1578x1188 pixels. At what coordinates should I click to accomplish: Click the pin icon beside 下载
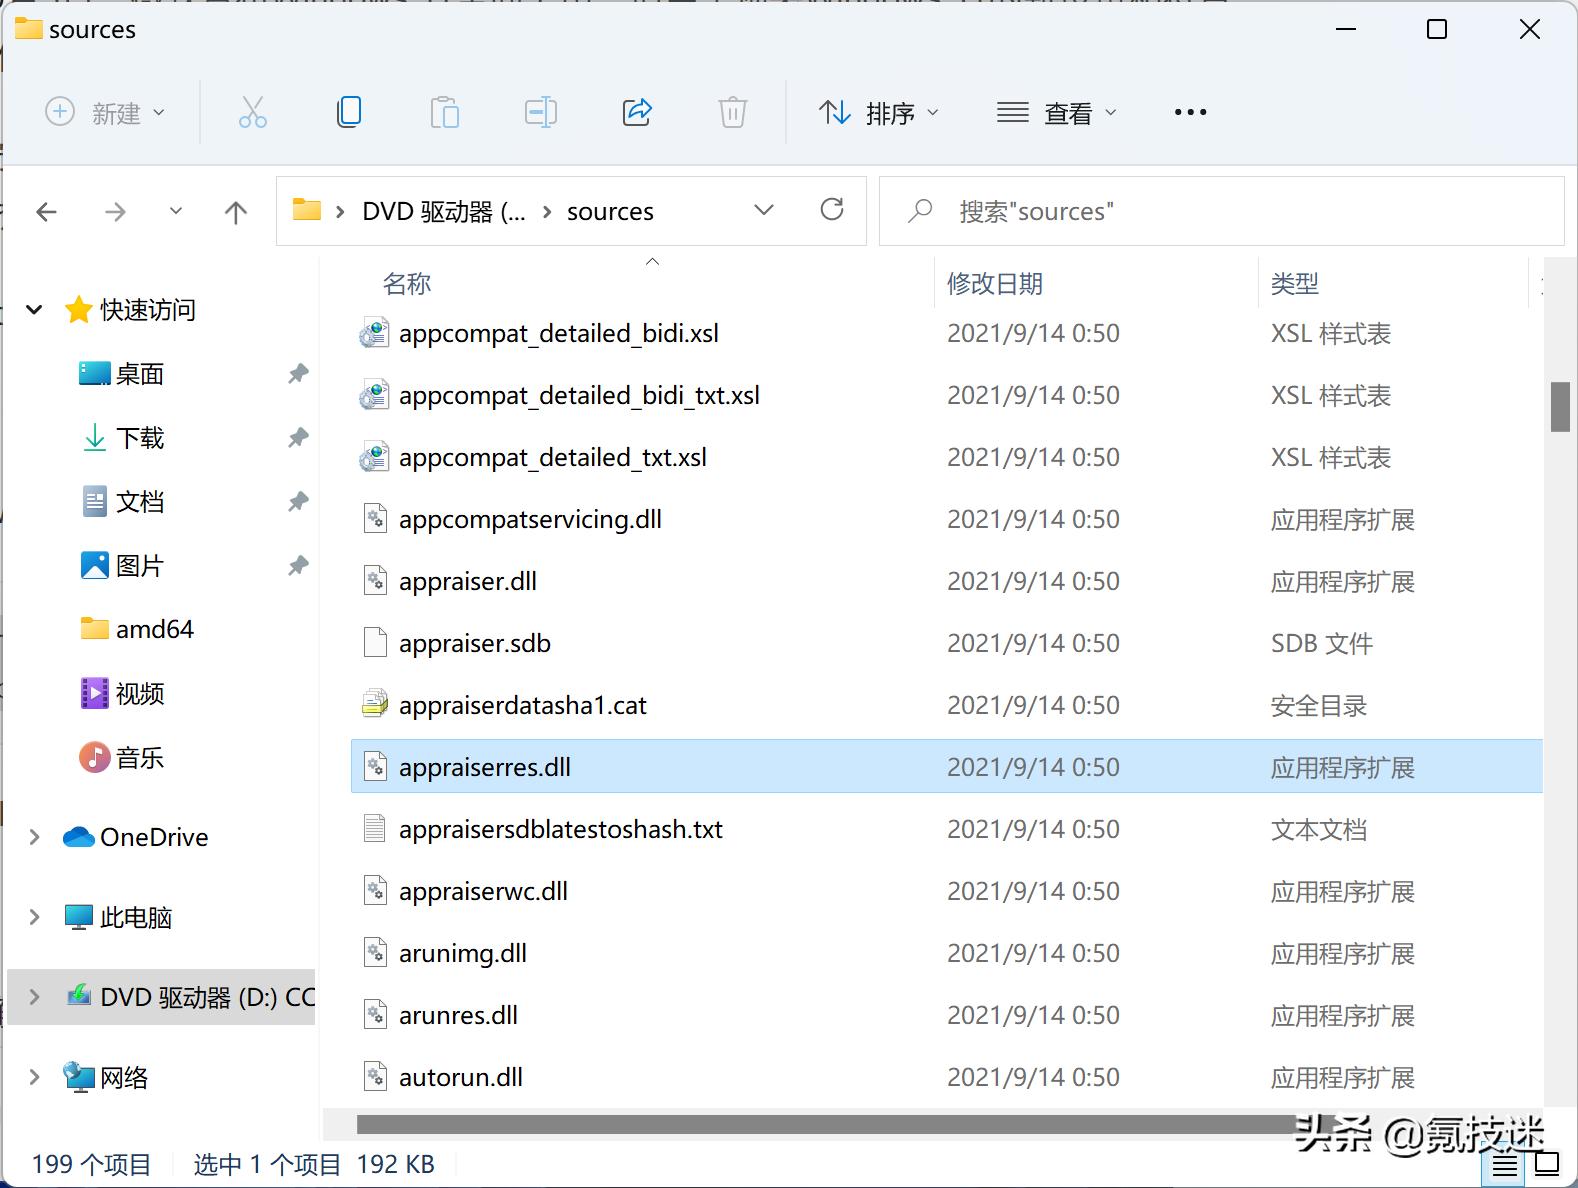[x=298, y=438]
